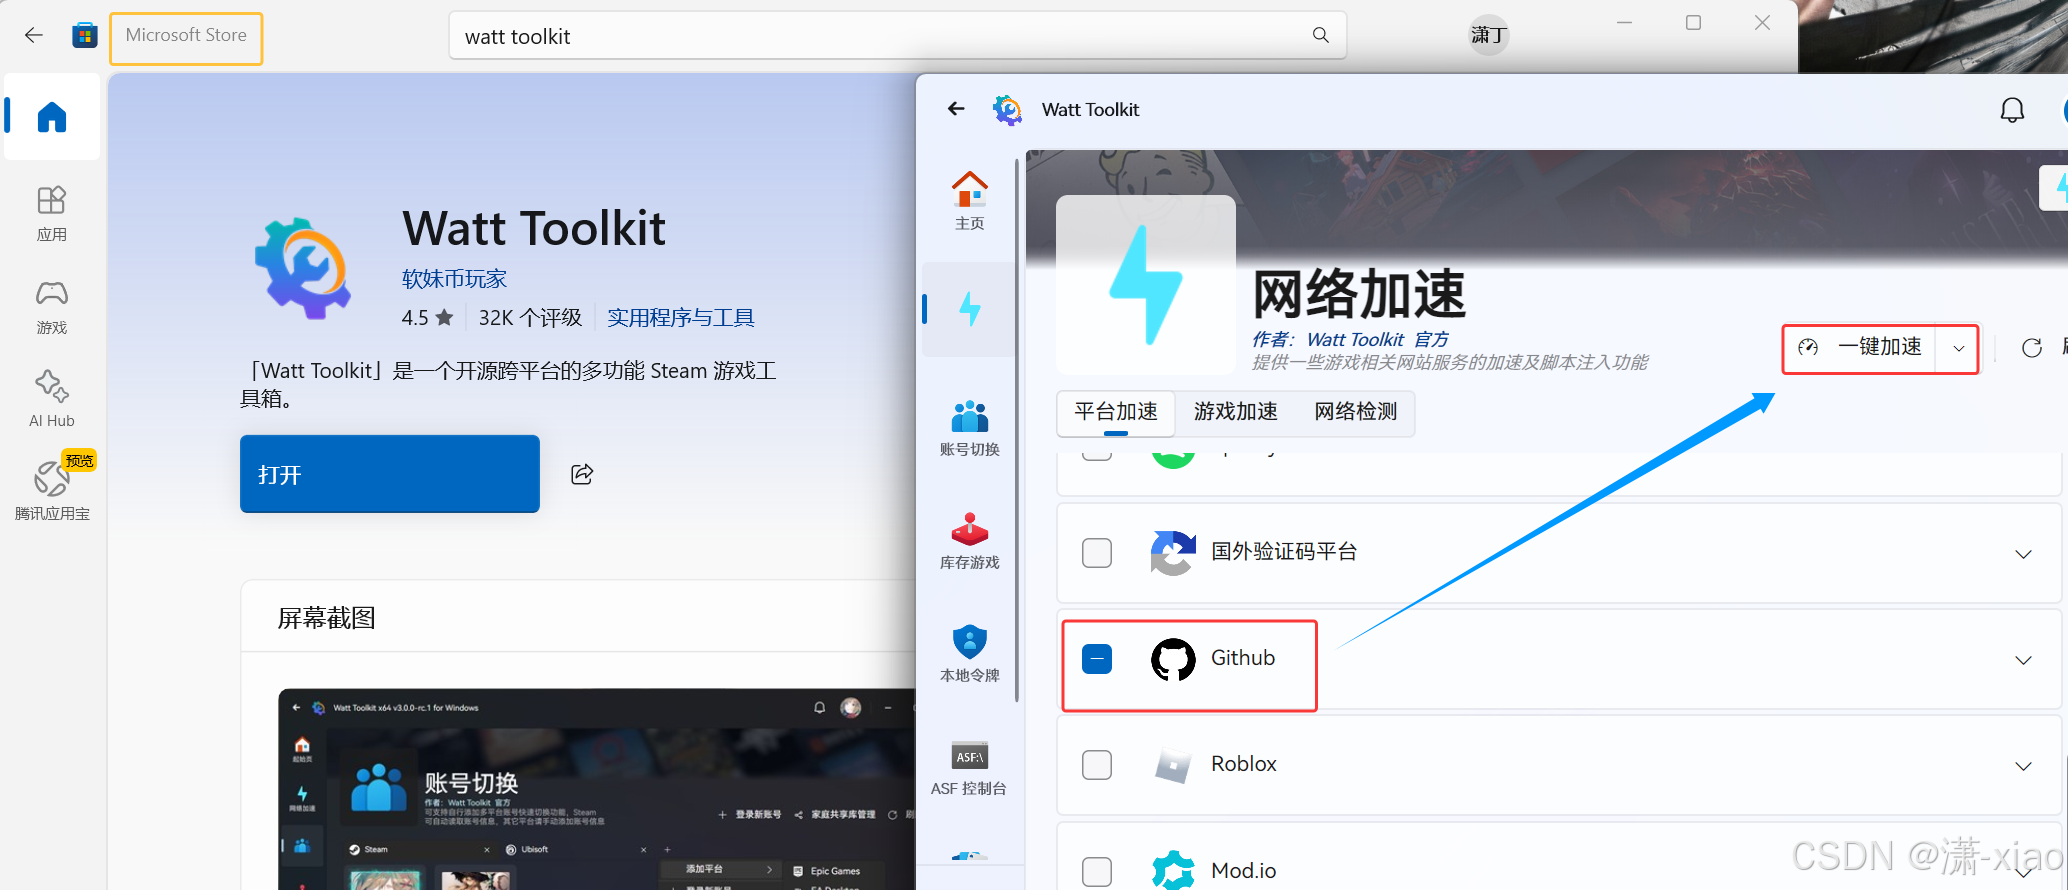The width and height of the screenshot is (2068, 890).
Task: Open 本地令牌 in Watt Toolkit sidebar
Action: coord(969,654)
